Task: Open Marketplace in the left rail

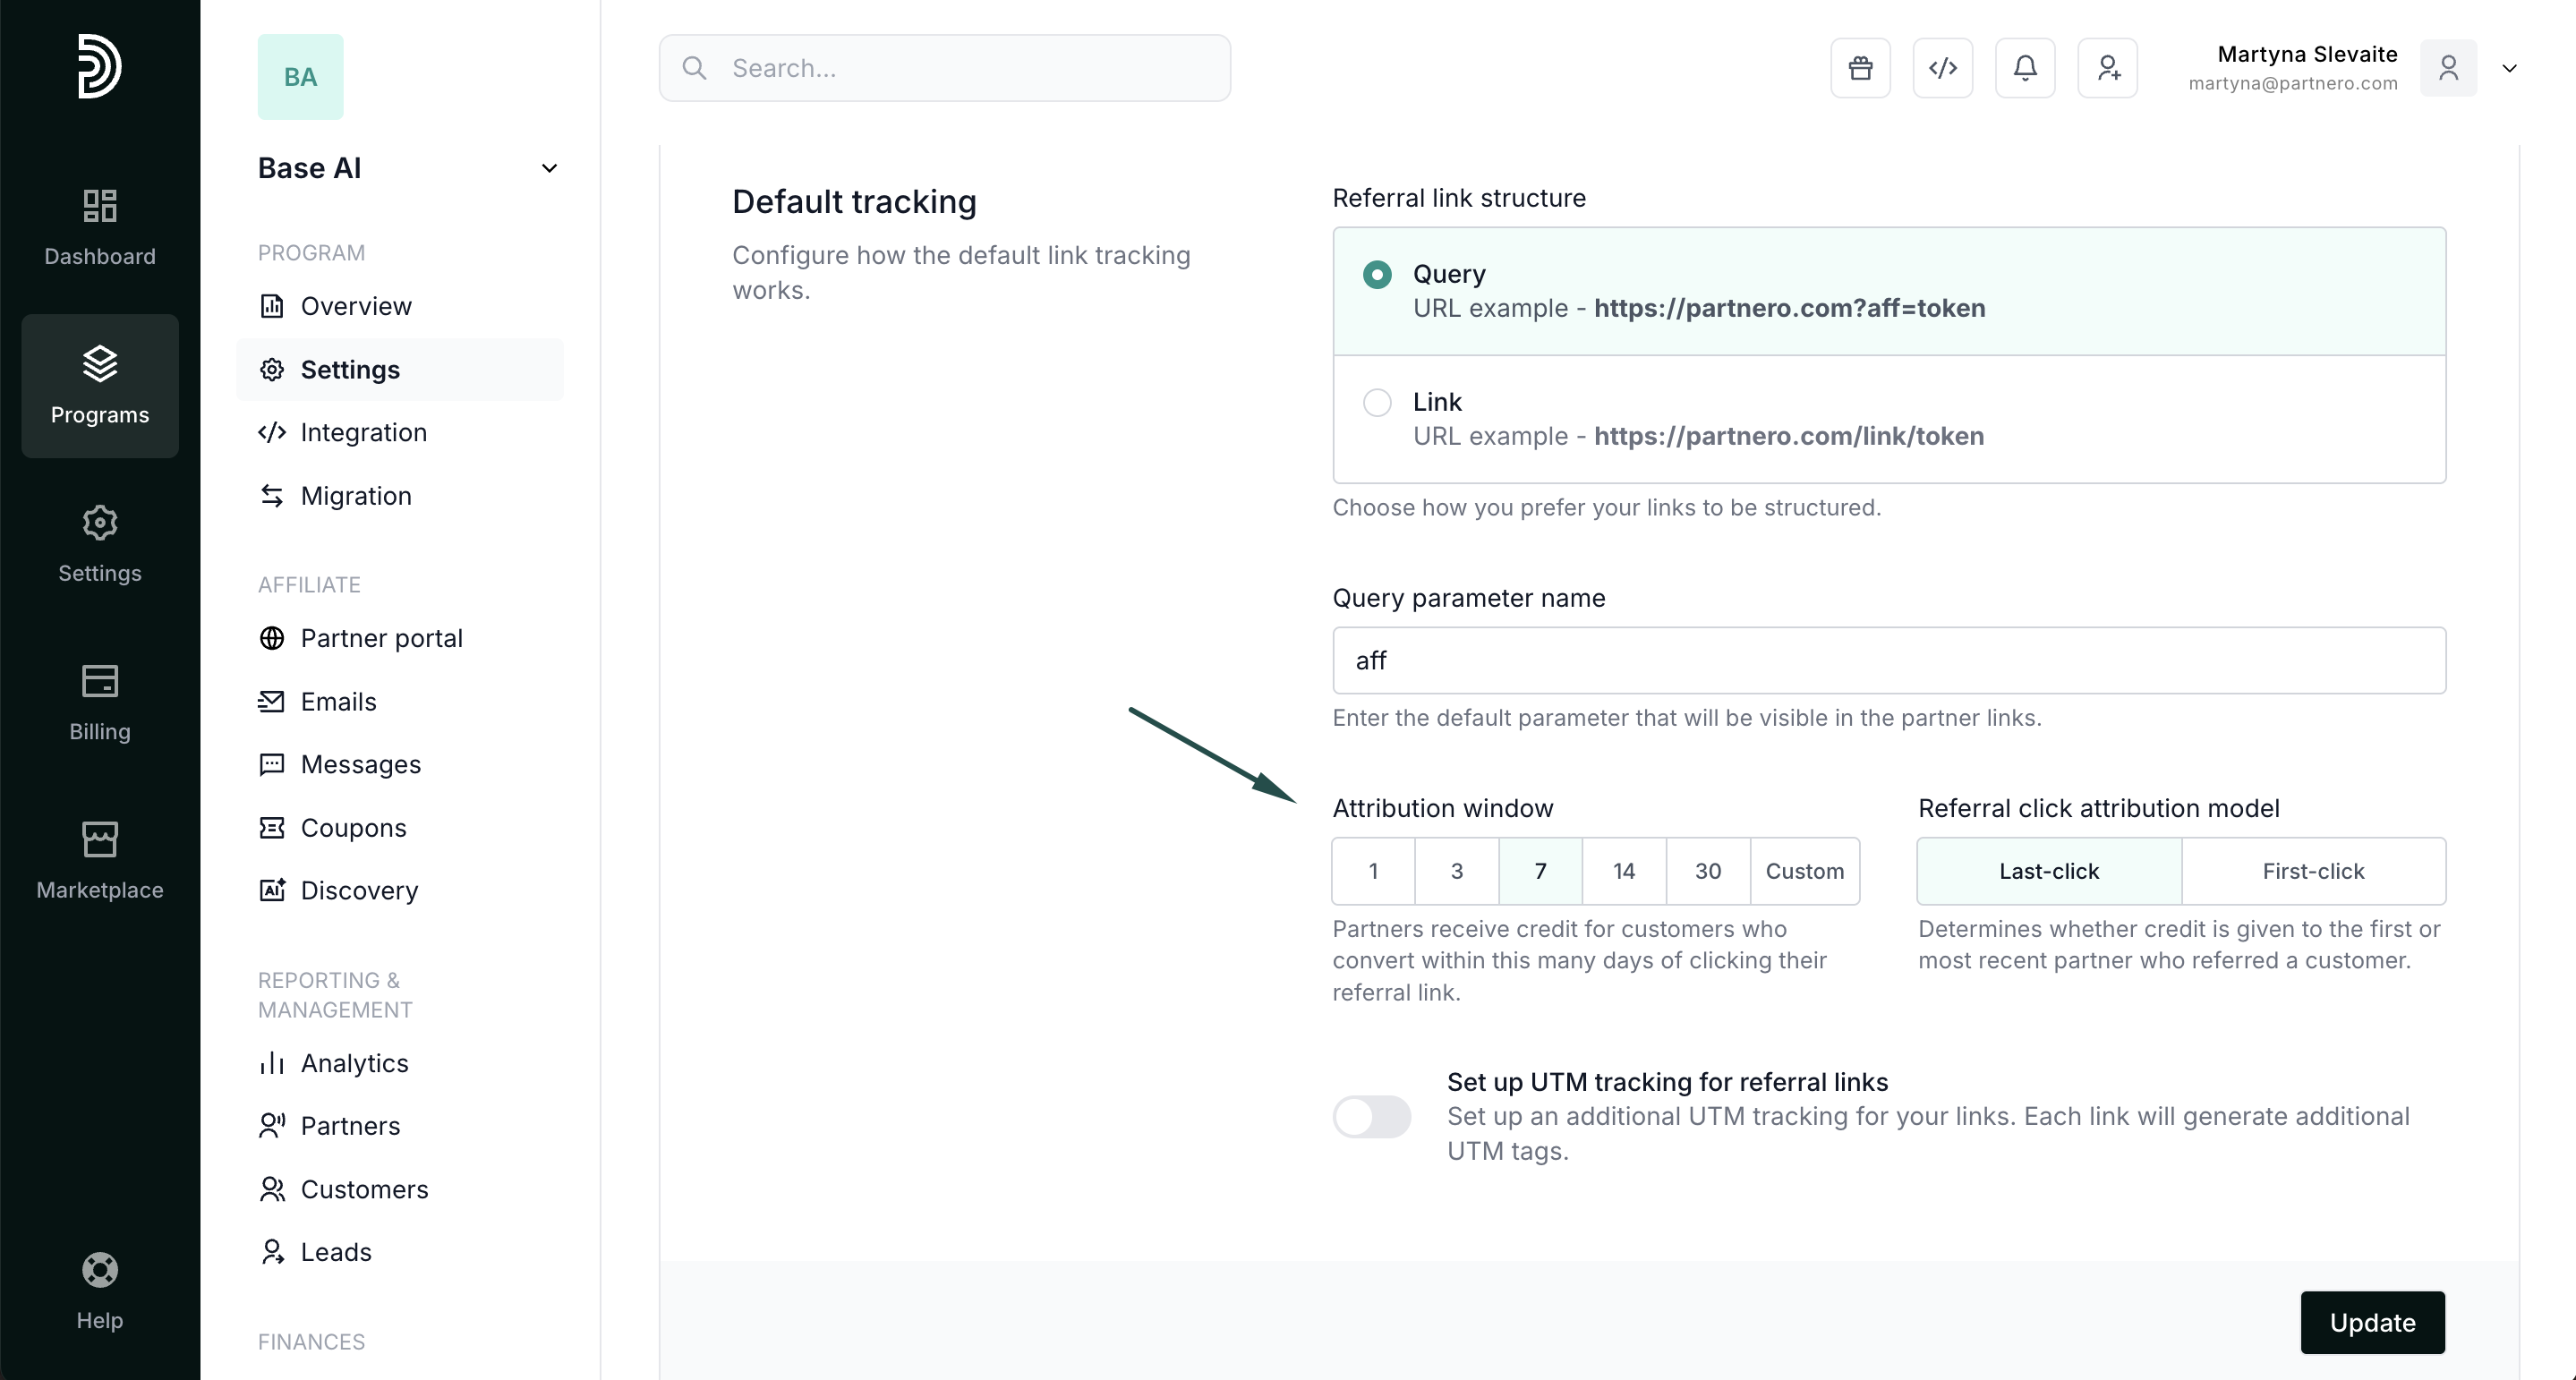Action: tap(100, 860)
